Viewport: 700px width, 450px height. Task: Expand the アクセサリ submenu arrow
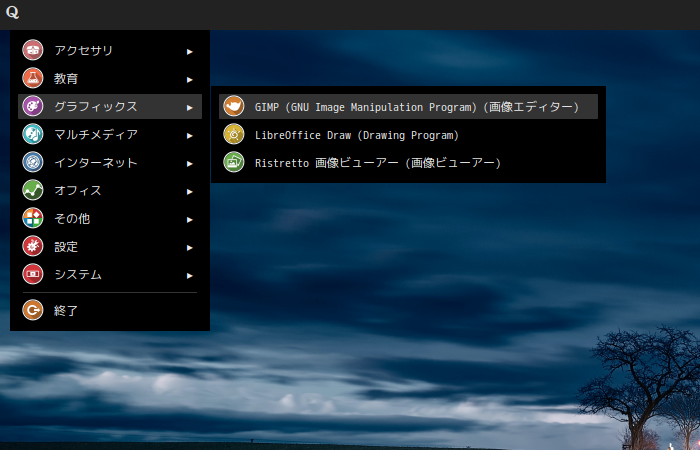(x=190, y=52)
